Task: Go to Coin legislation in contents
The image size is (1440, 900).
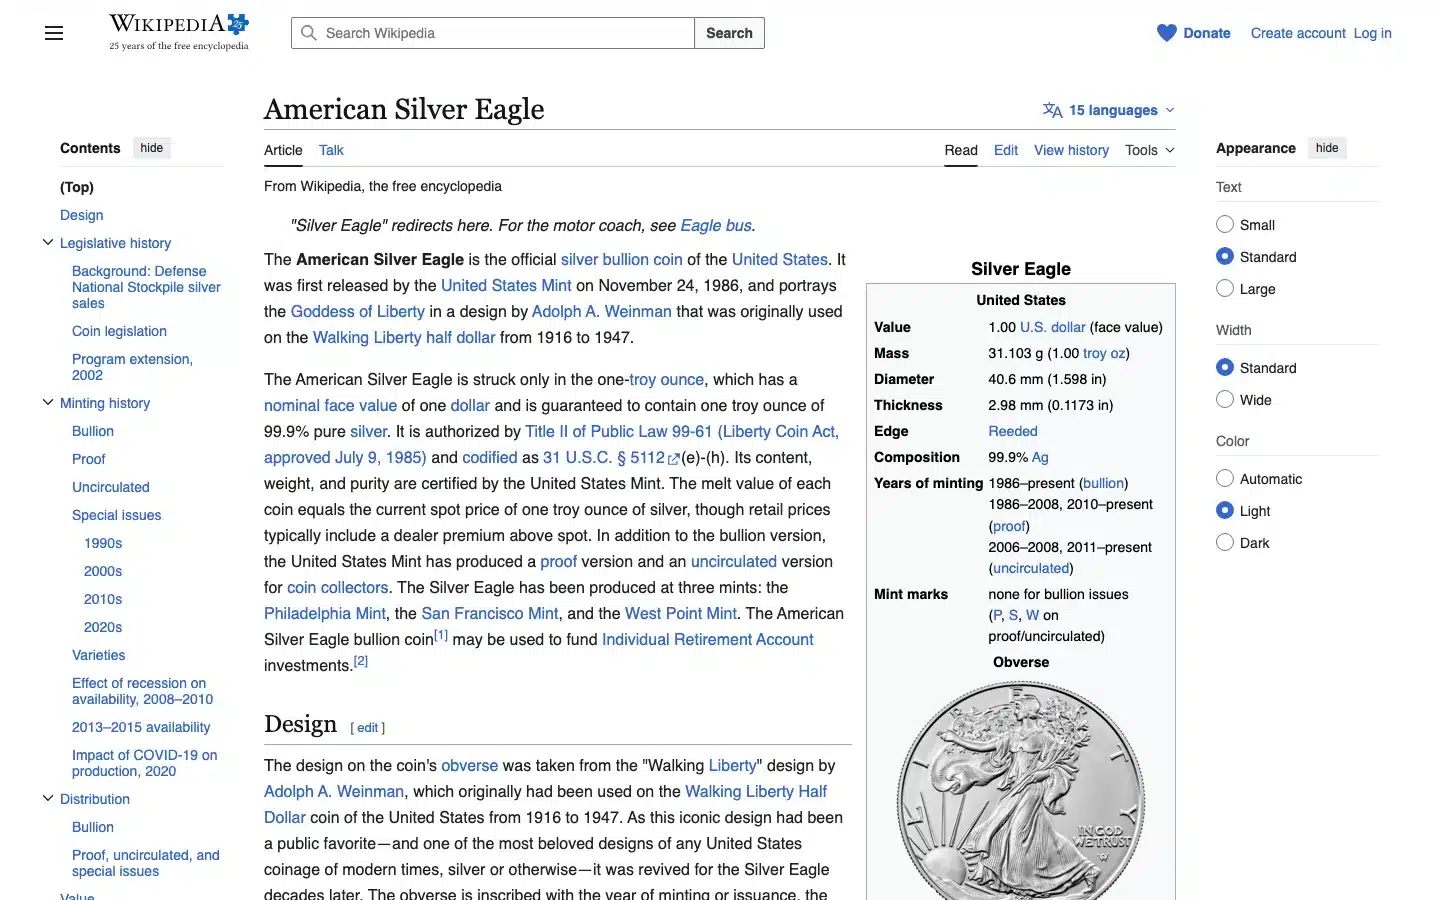Action: tap(119, 331)
